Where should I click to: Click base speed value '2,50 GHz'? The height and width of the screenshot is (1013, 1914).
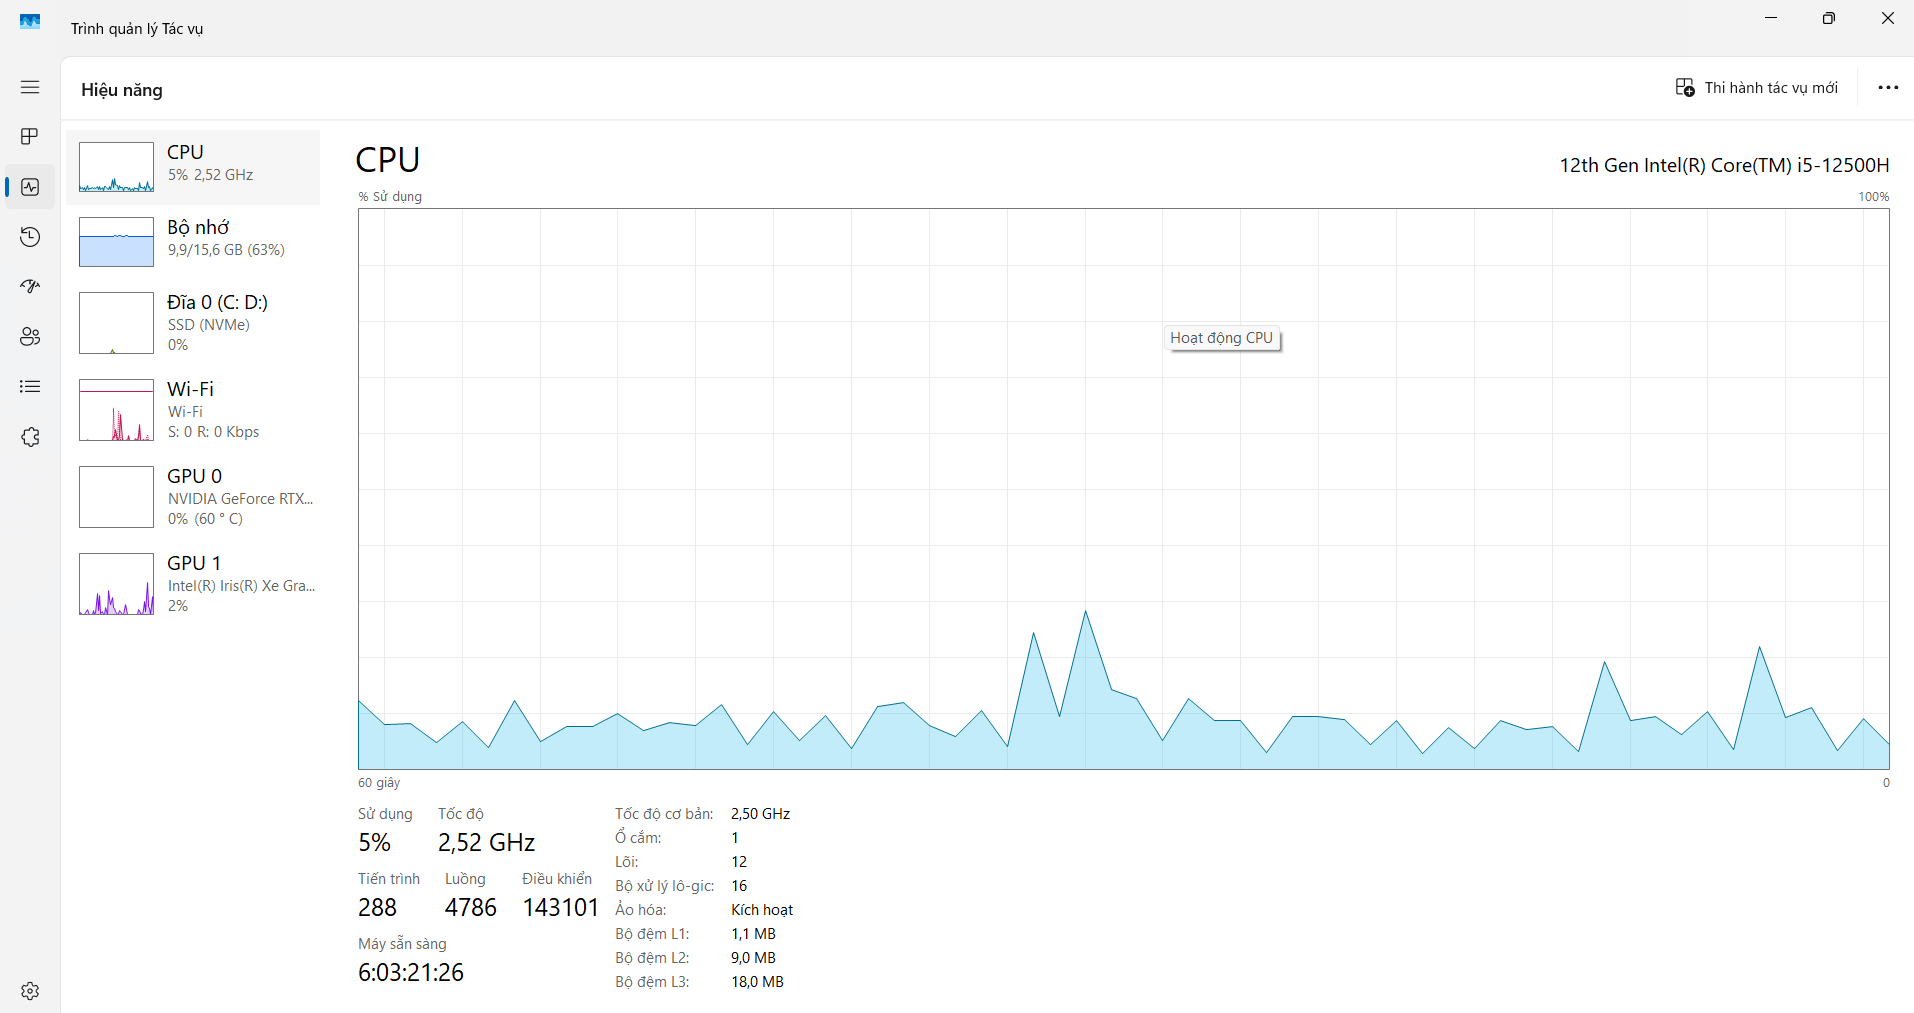click(761, 814)
